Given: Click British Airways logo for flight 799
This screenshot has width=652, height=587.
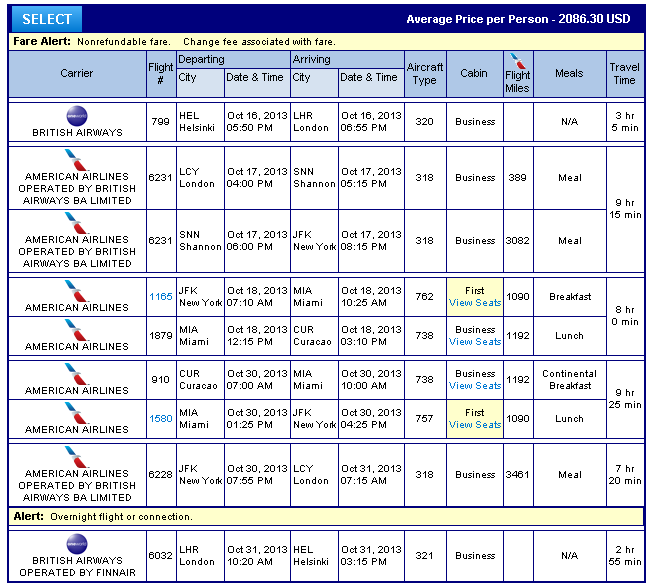Looking at the screenshot, I should pos(77,114).
